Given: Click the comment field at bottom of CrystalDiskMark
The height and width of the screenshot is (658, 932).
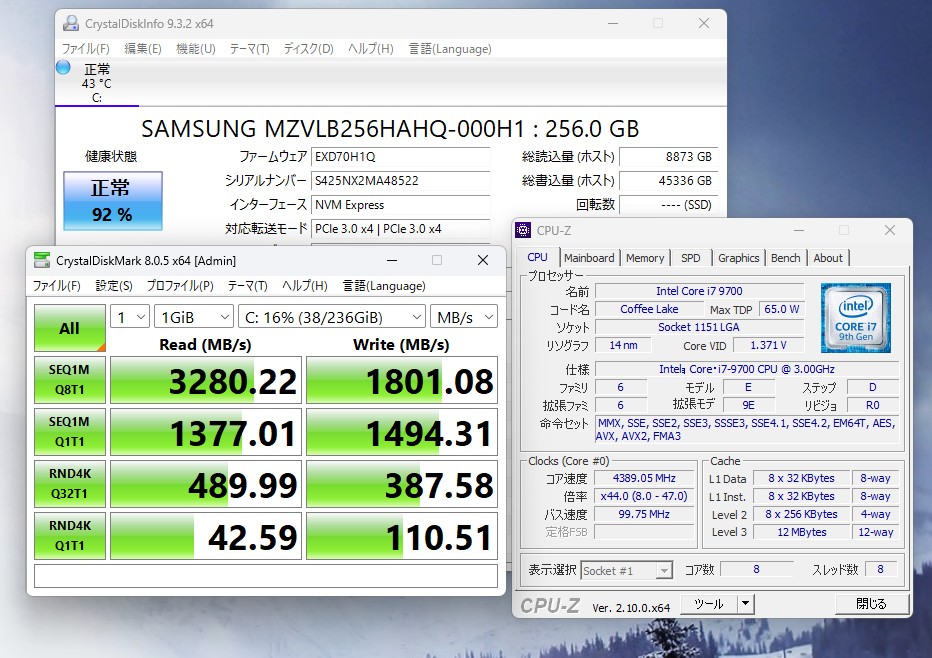Looking at the screenshot, I should (x=266, y=576).
